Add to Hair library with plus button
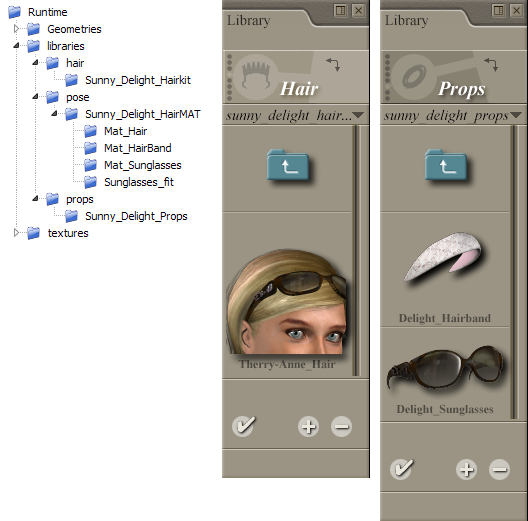 [x=308, y=427]
